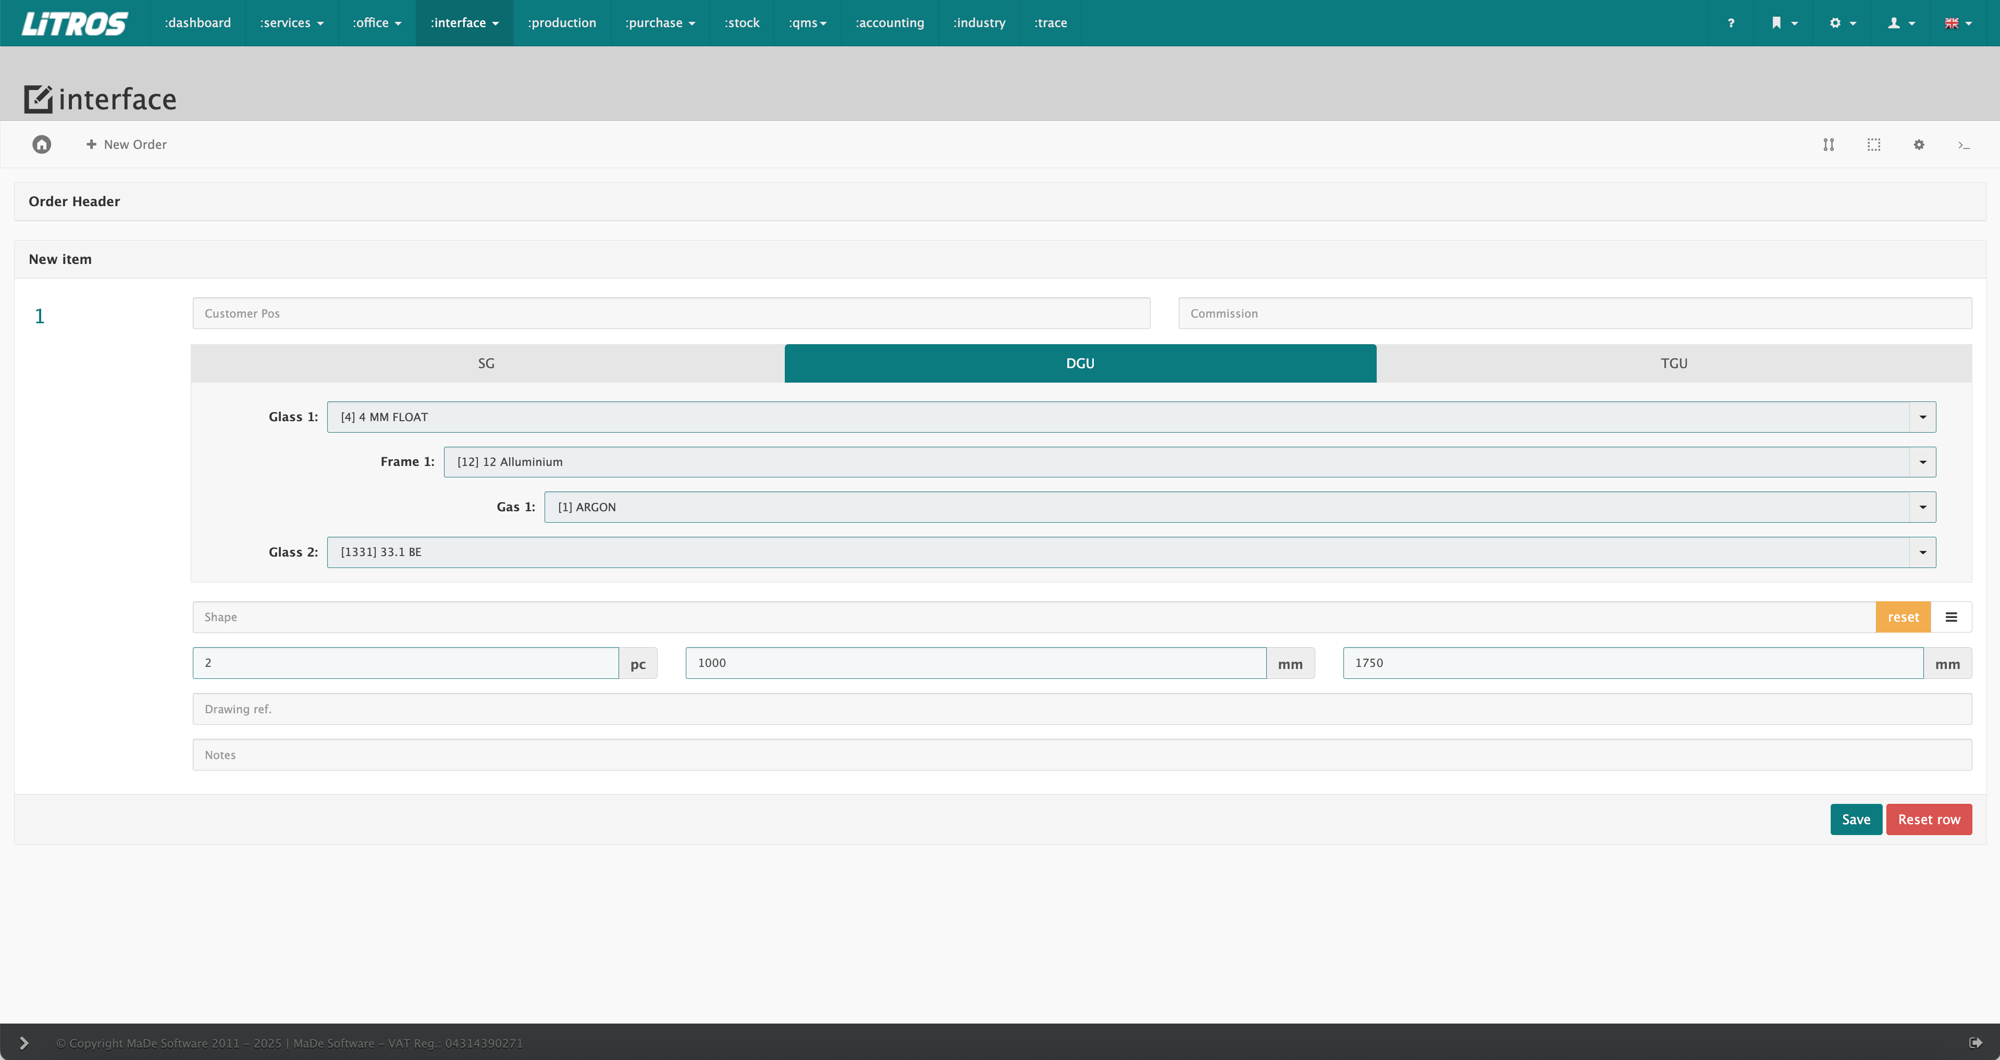Go to :stock
This screenshot has width=2000, height=1060.
742,23
